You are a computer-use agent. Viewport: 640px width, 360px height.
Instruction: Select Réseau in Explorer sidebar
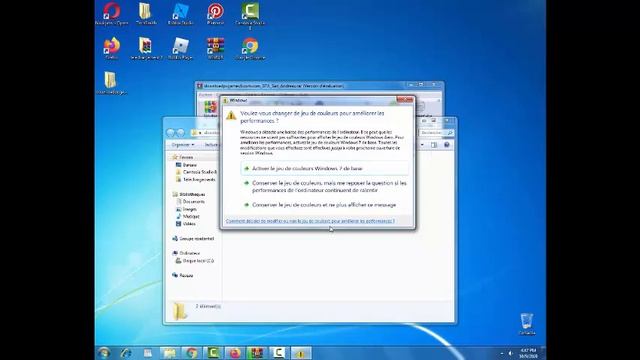182,276
